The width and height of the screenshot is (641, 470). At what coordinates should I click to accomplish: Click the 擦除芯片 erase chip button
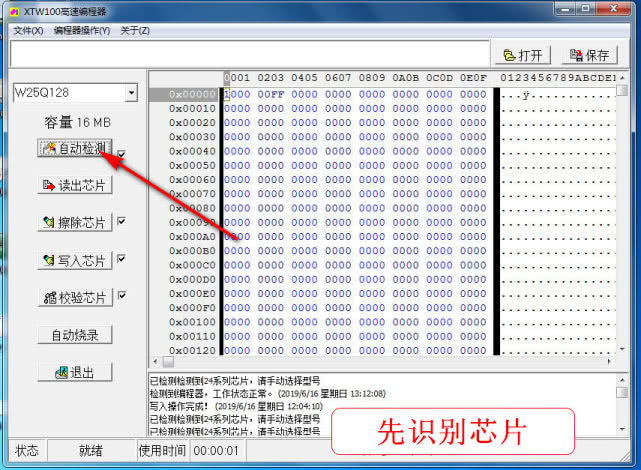tap(74, 223)
